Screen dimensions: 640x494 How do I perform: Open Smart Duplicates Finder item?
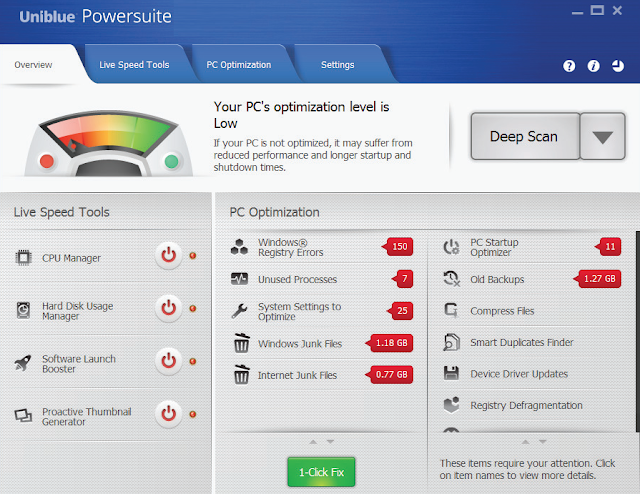[522, 343]
